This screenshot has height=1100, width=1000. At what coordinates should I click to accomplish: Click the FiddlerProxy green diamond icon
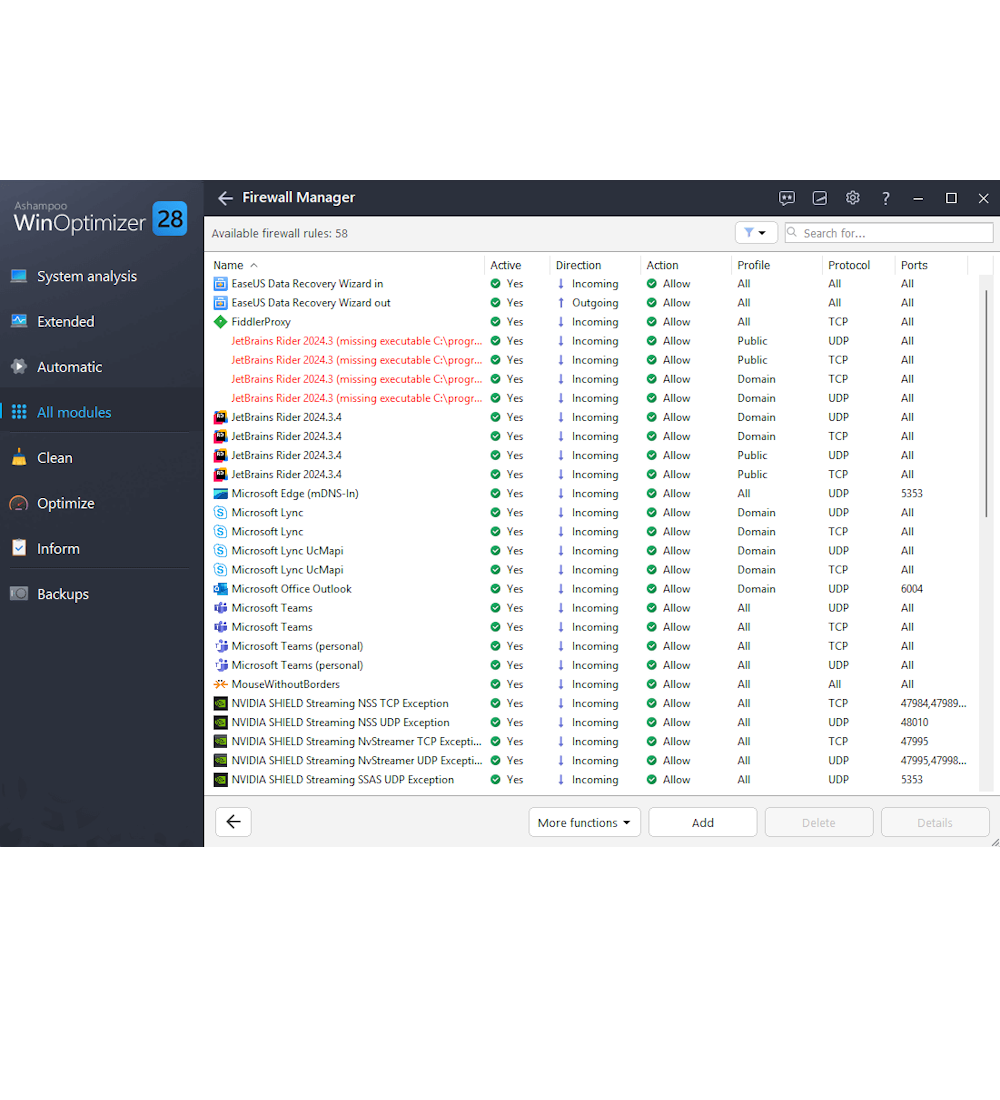click(221, 322)
